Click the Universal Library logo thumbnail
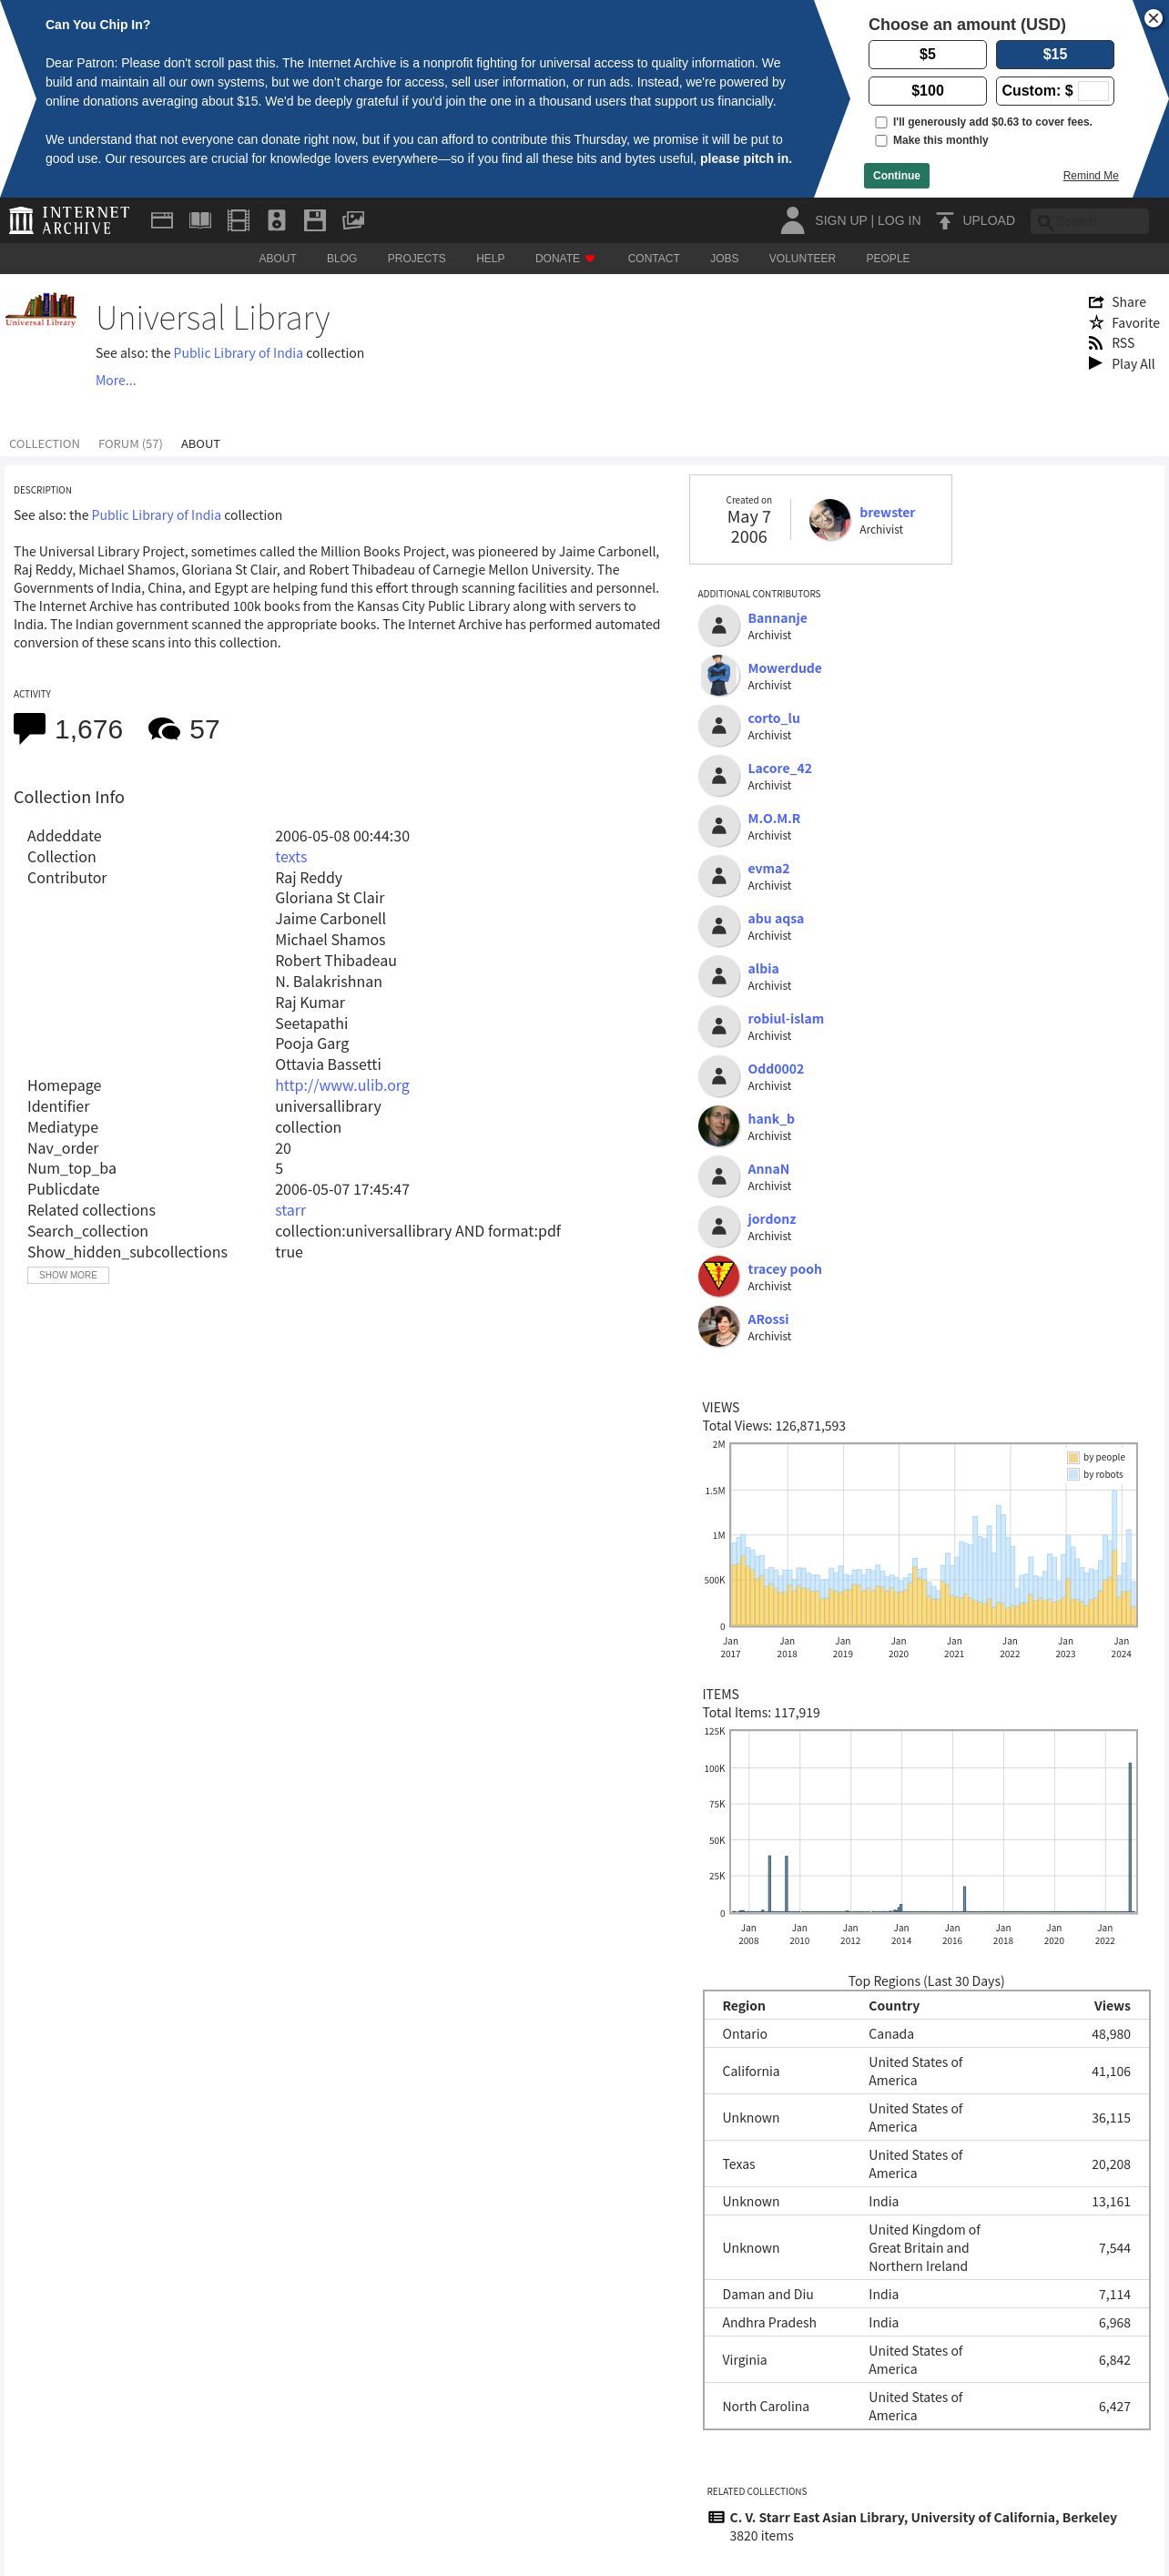 41,310
